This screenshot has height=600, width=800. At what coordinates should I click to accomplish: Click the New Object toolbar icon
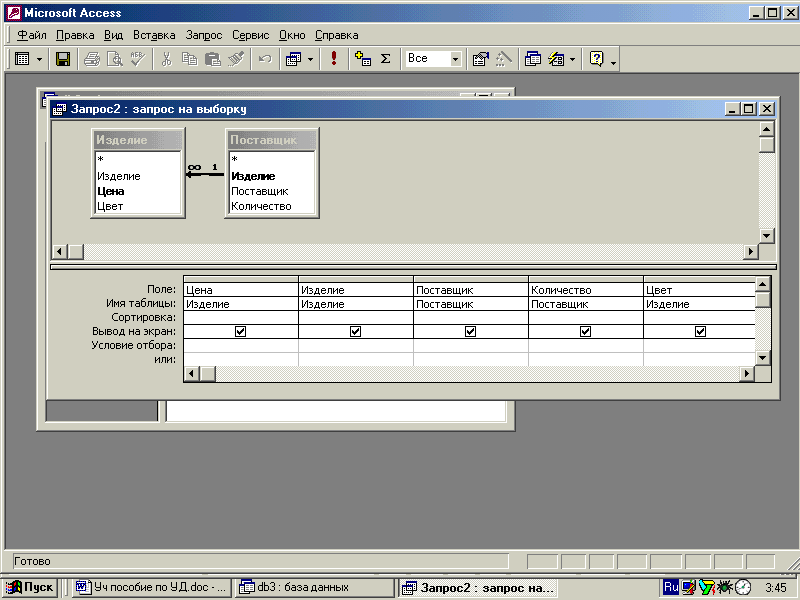tap(556, 59)
